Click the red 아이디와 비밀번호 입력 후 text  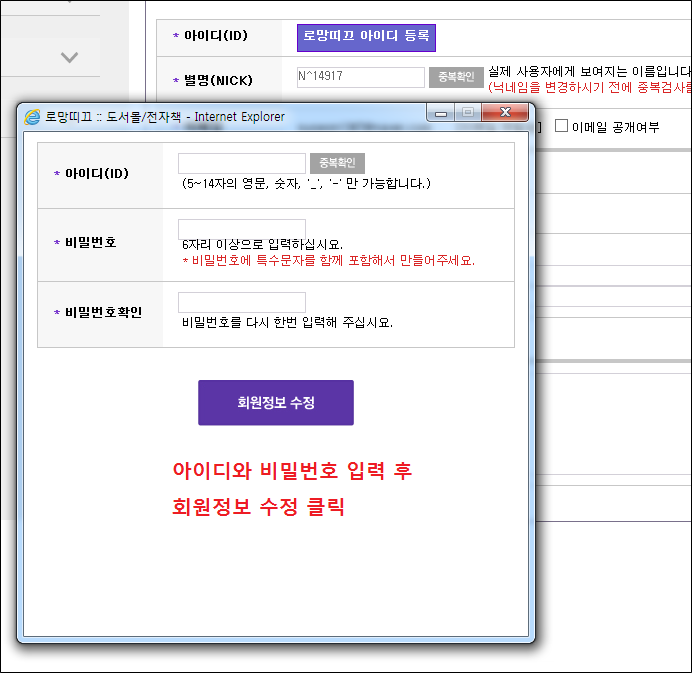click(x=292, y=471)
